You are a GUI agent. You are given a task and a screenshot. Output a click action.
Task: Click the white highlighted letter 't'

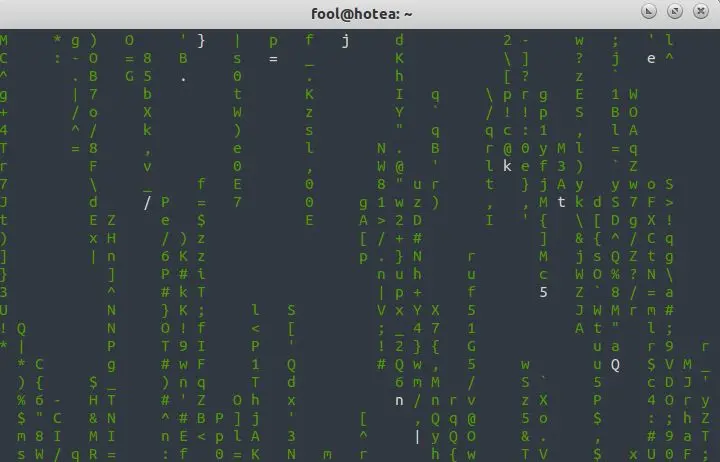561,202
